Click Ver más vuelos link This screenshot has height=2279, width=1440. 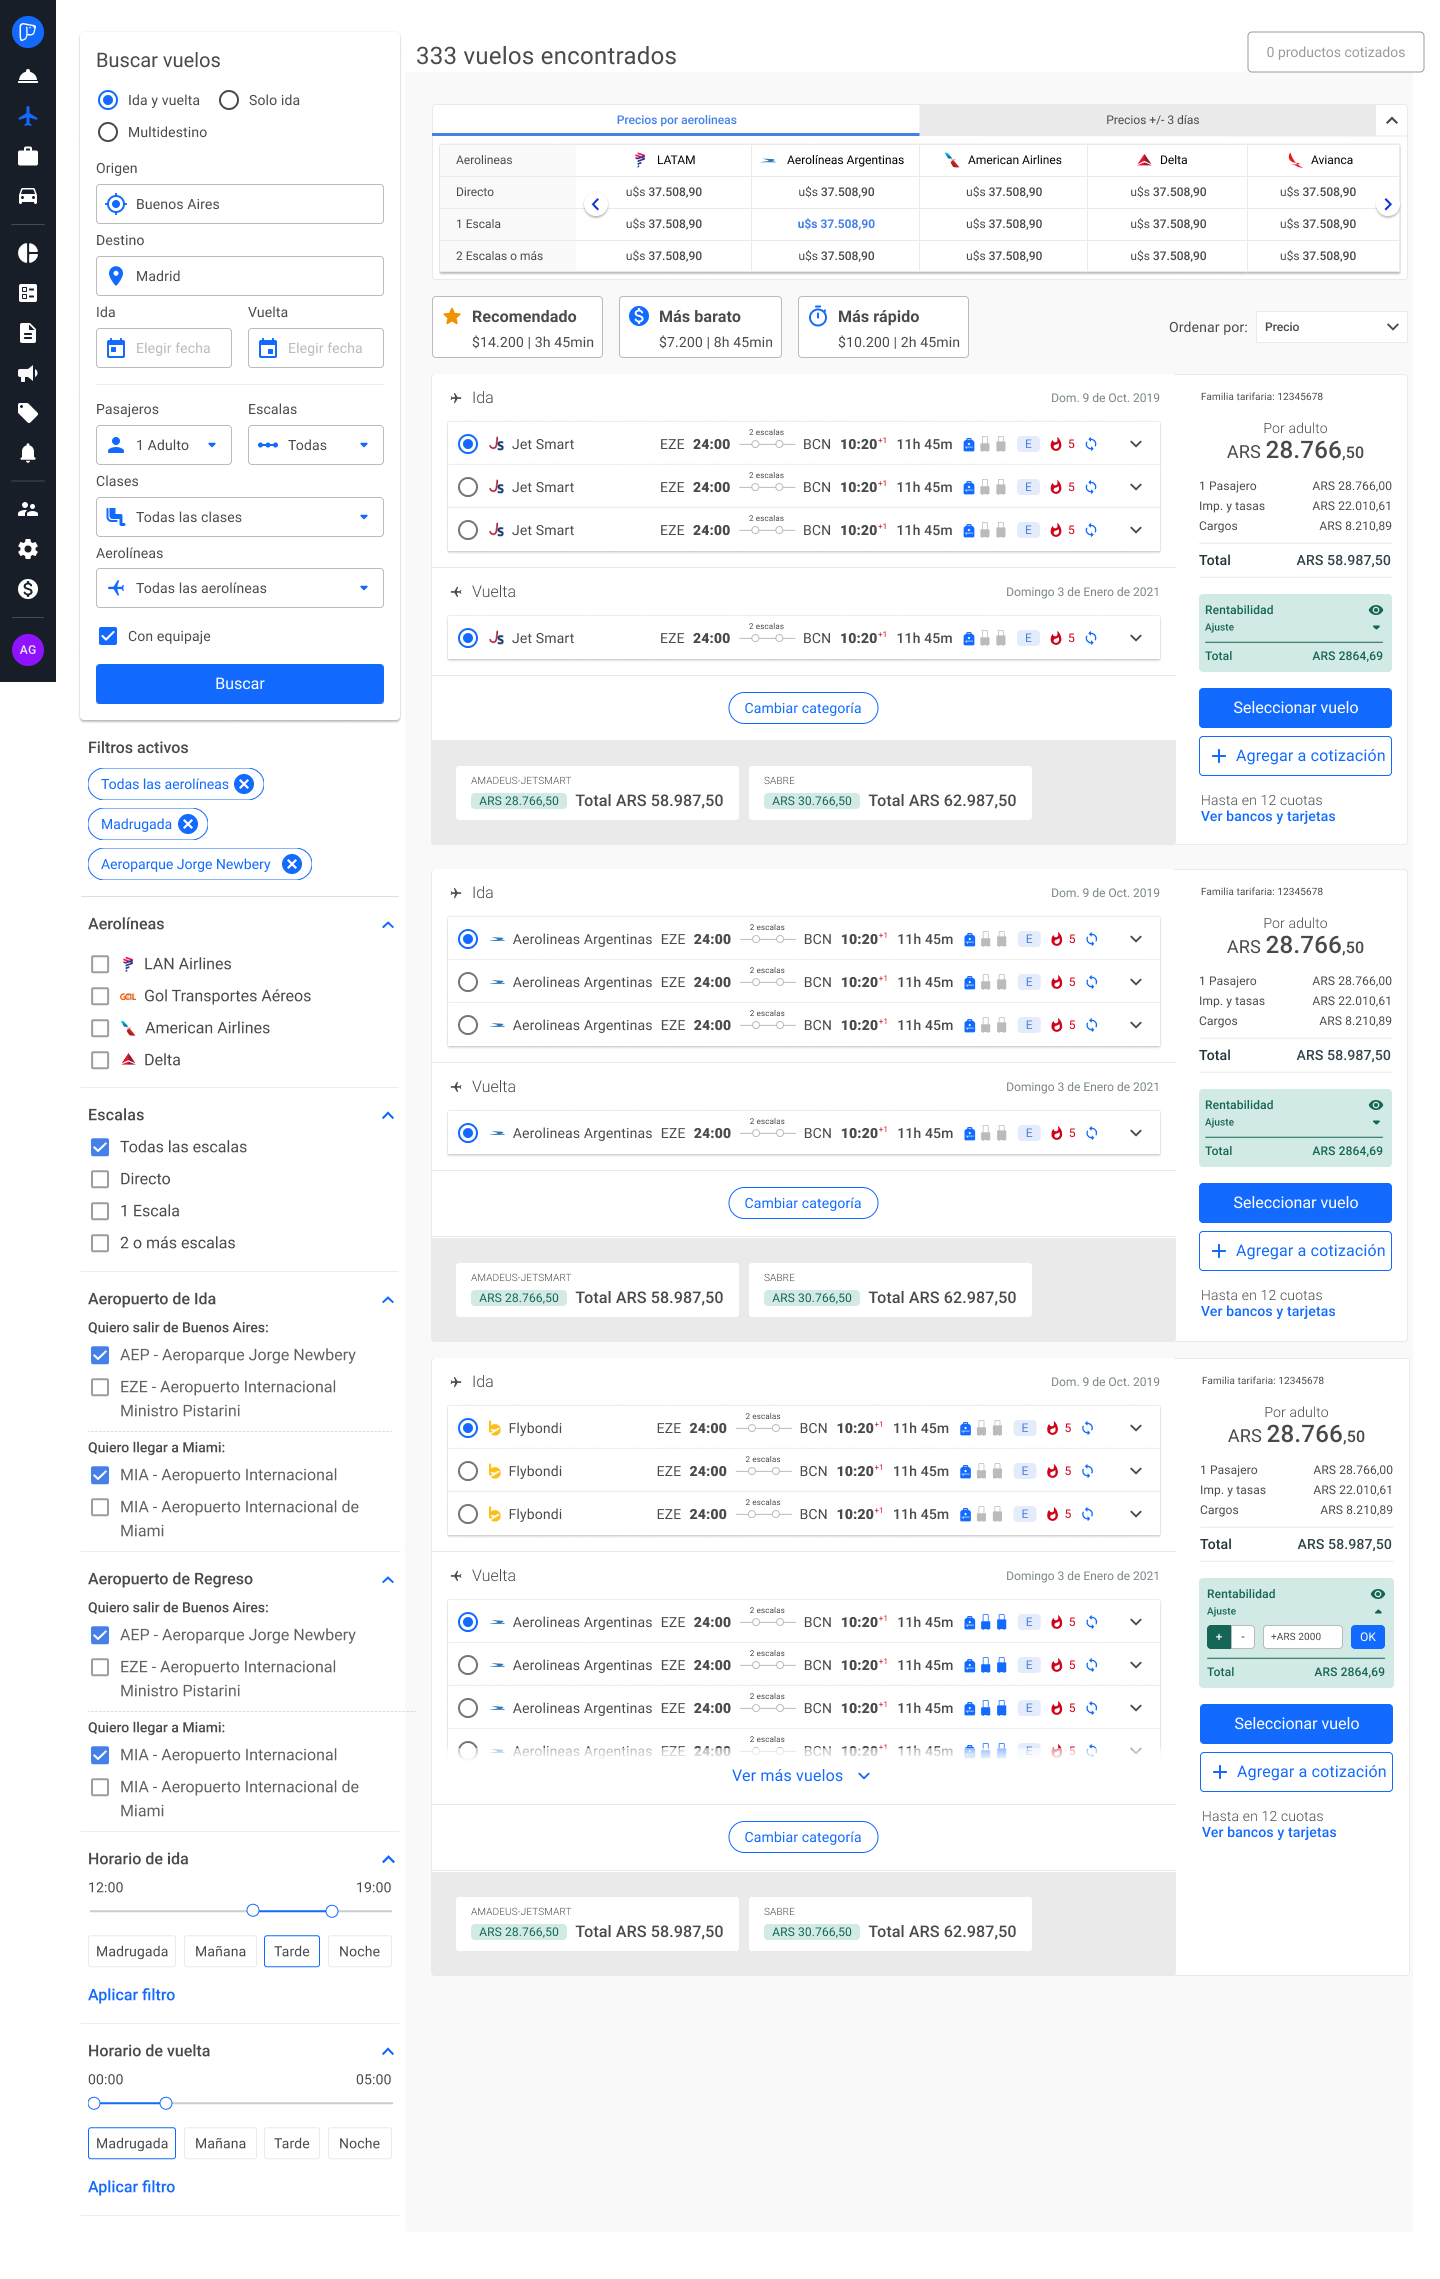click(801, 1776)
